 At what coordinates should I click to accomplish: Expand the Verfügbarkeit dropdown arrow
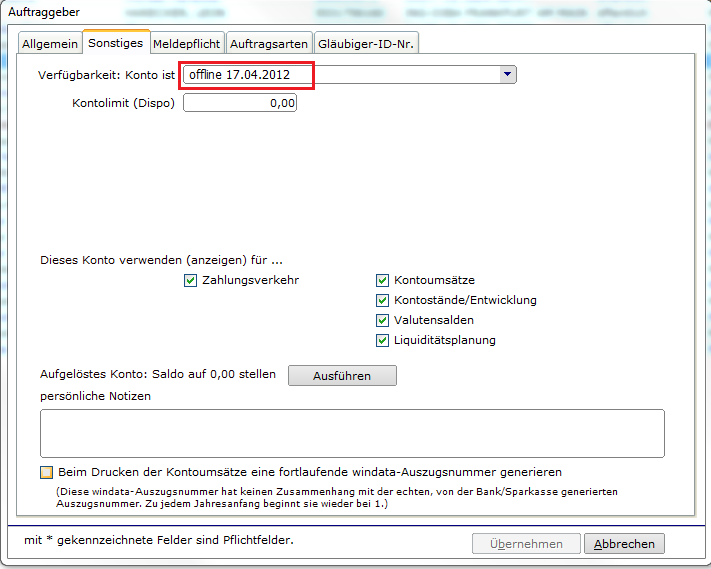(x=508, y=74)
